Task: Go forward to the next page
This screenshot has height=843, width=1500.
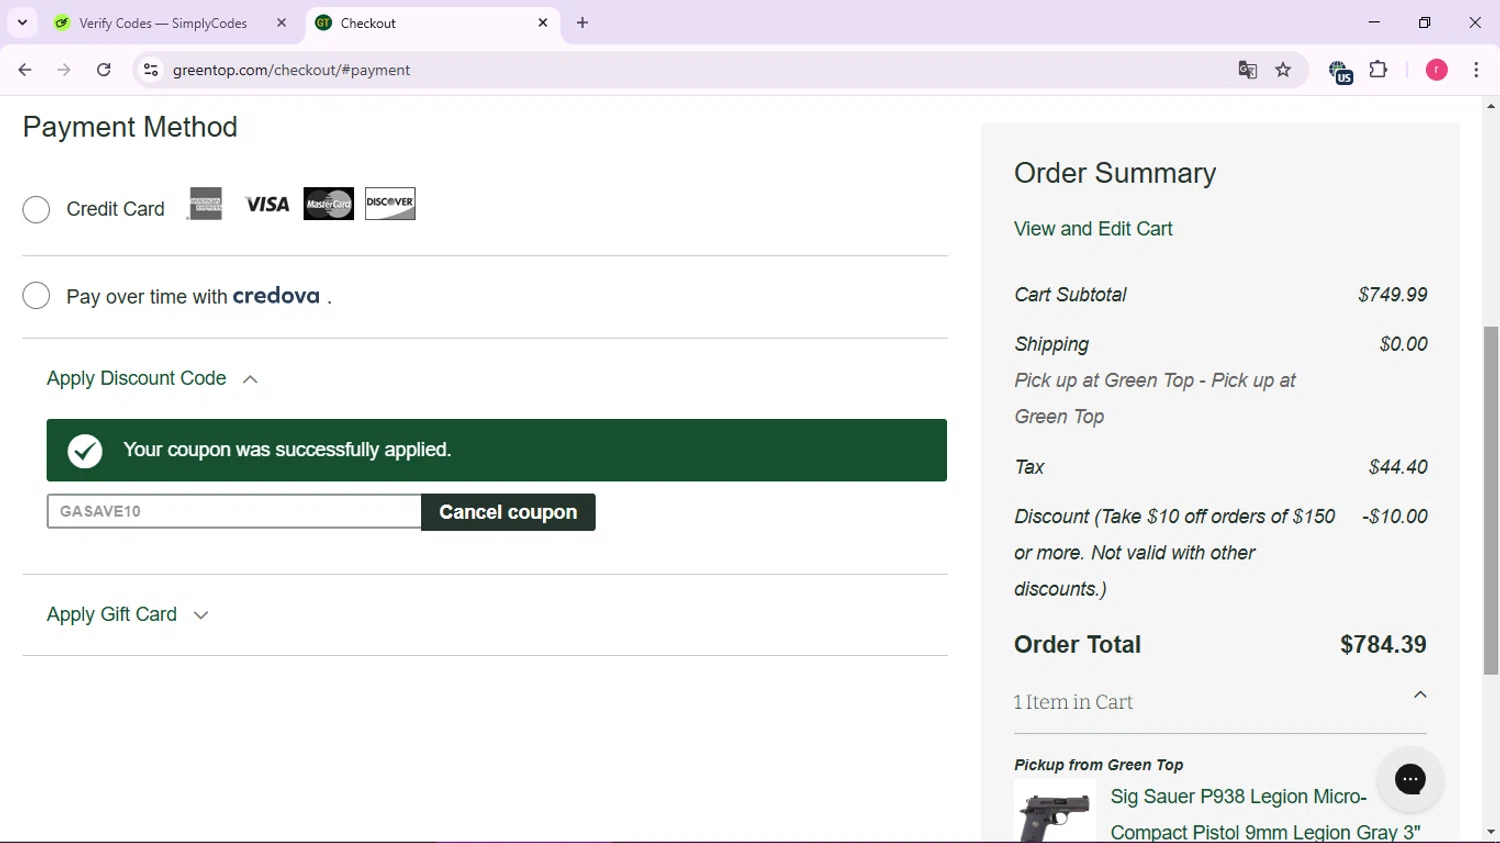Action: tap(64, 70)
